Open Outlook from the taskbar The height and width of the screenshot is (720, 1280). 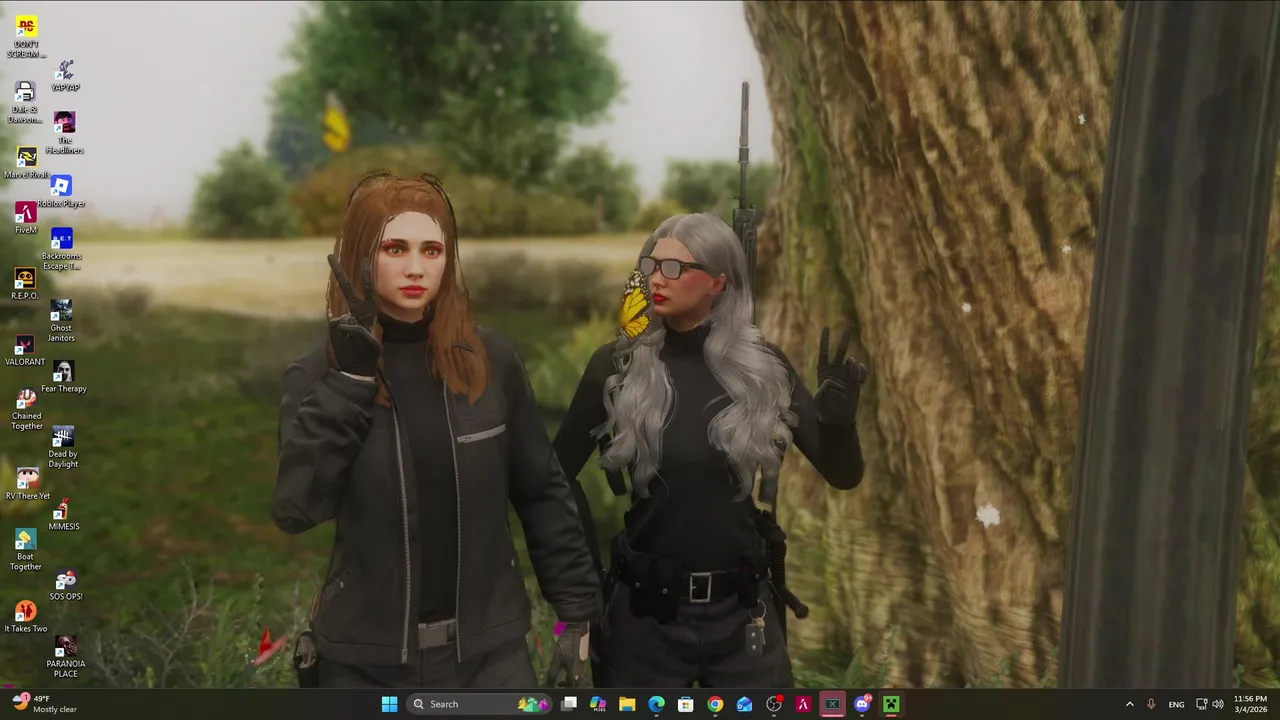pyautogui.click(x=744, y=704)
